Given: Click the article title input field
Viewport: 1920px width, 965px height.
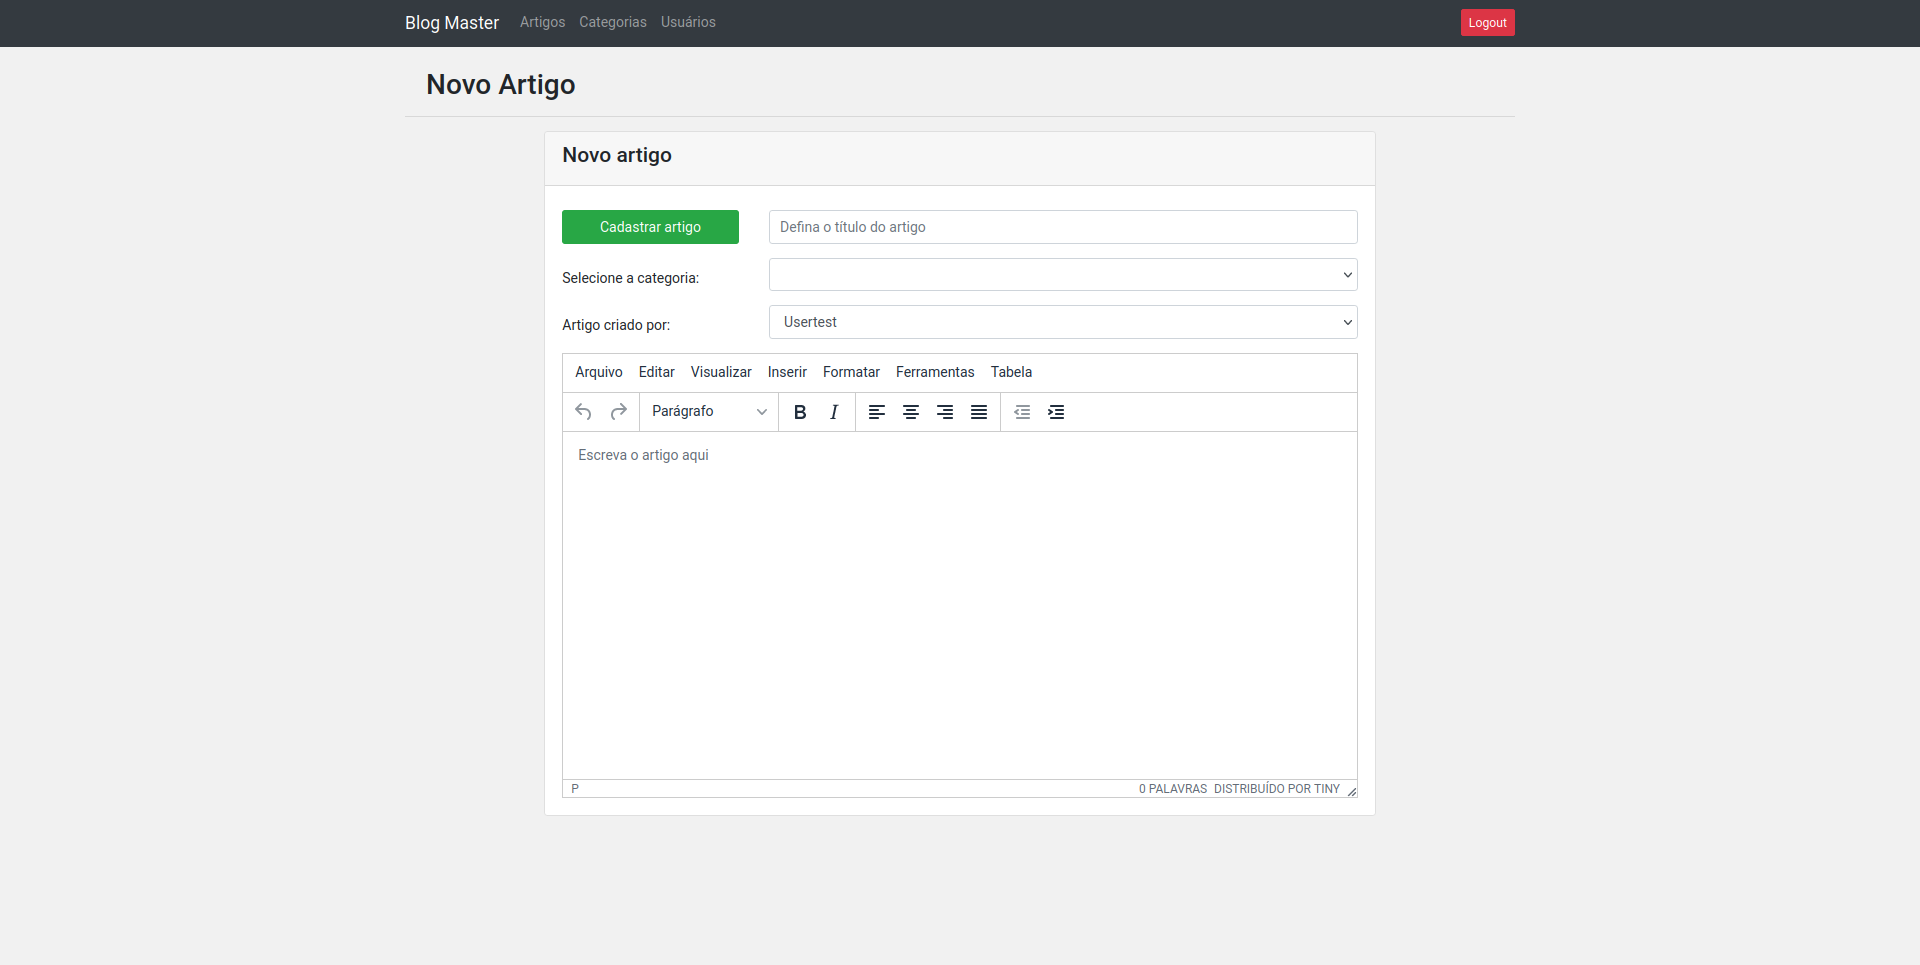Looking at the screenshot, I should pyautogui.click(x=1063, y=227).
